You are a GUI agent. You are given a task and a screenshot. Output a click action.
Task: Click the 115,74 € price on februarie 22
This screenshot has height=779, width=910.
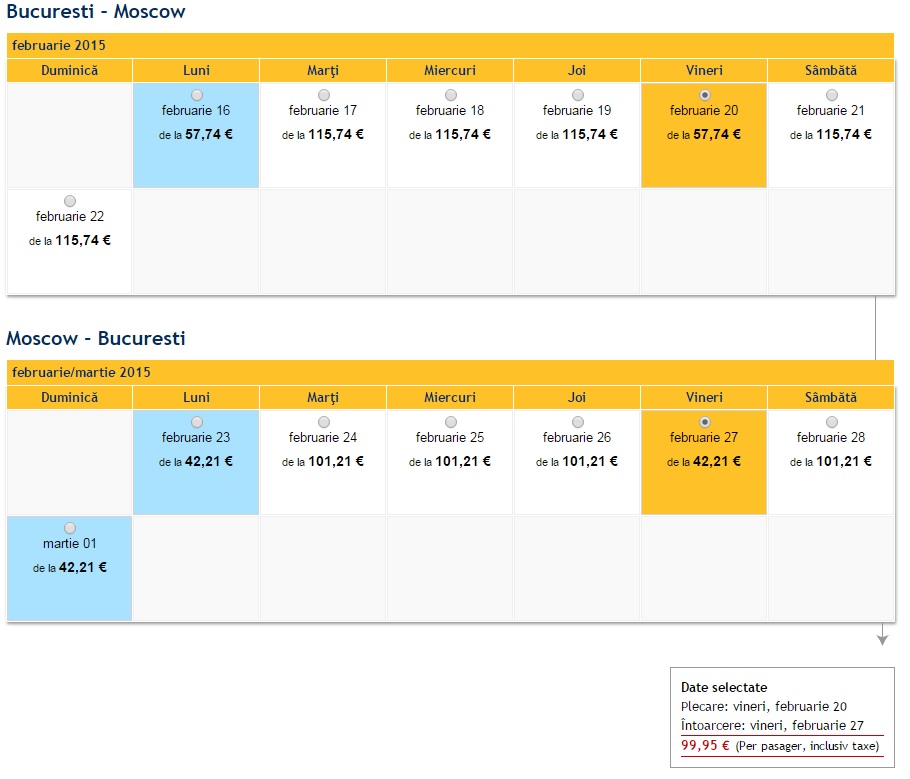pos(82,240)
